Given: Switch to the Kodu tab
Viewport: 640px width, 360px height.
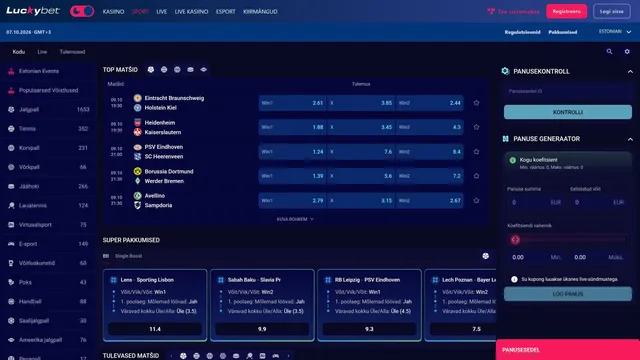Looking at the screenshot, I should (19, 52).
